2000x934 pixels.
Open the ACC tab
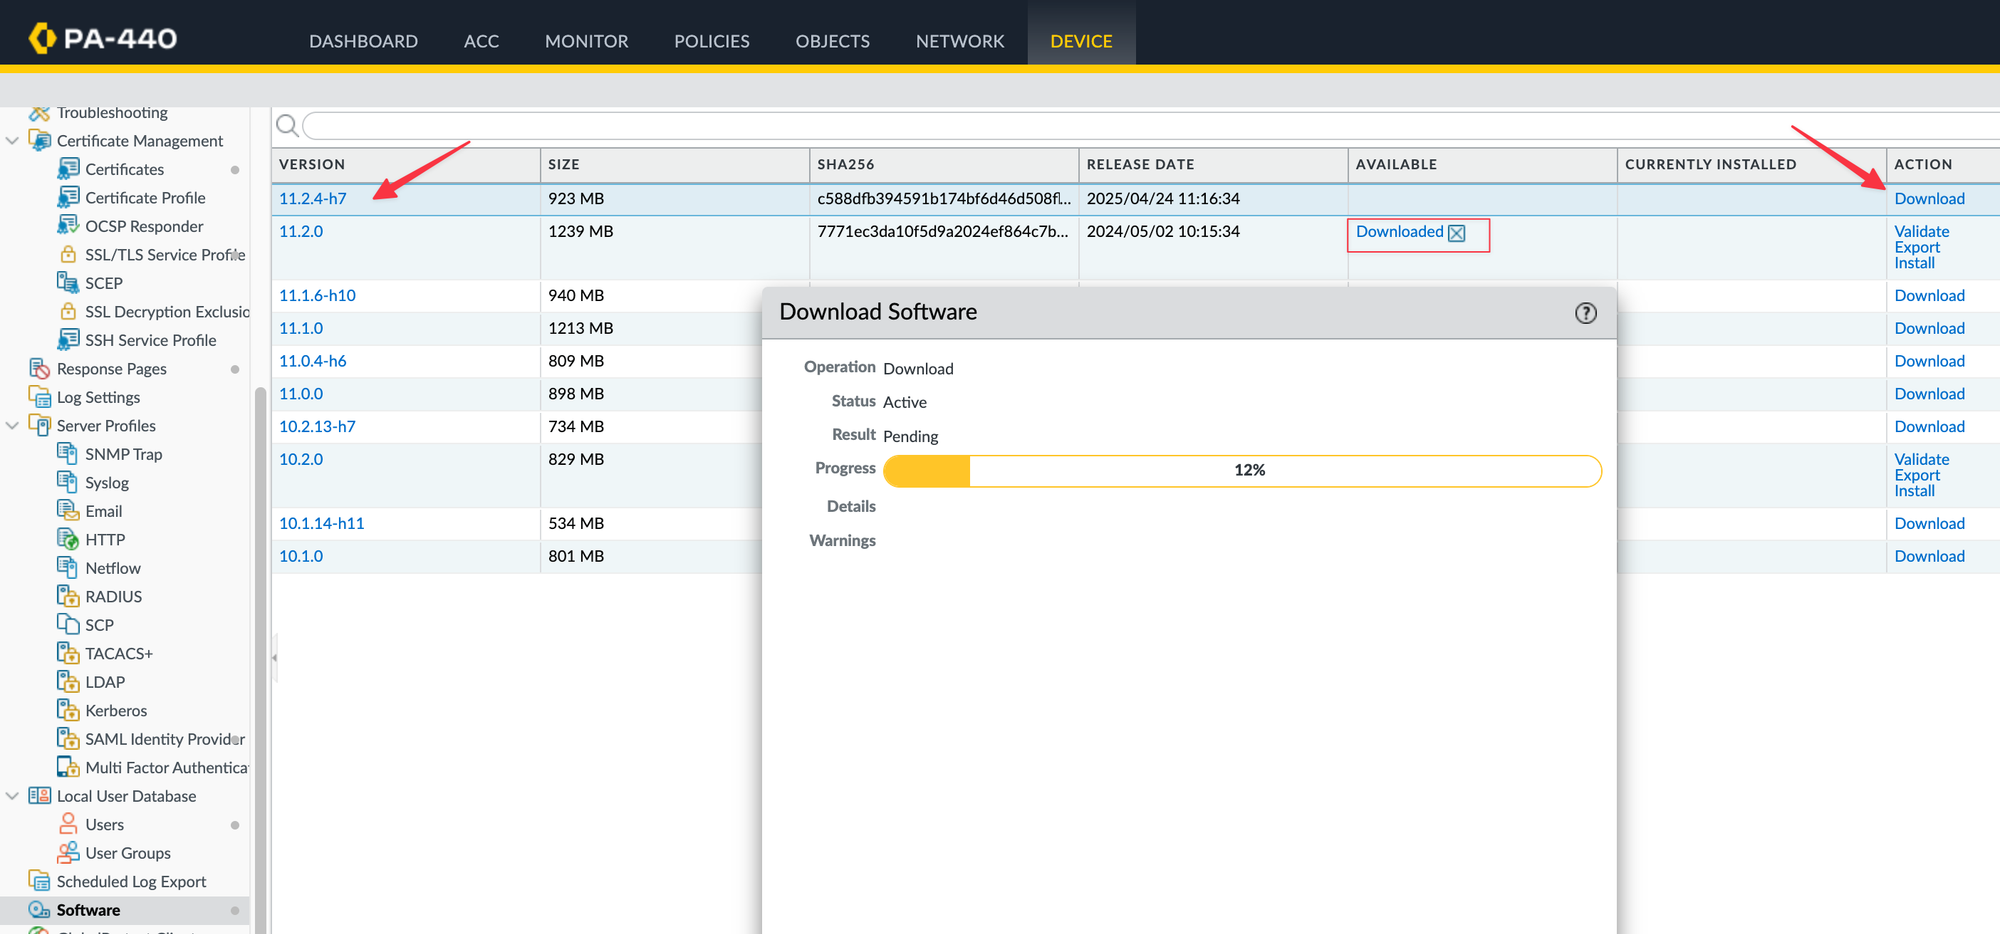(x=481, y=41)
